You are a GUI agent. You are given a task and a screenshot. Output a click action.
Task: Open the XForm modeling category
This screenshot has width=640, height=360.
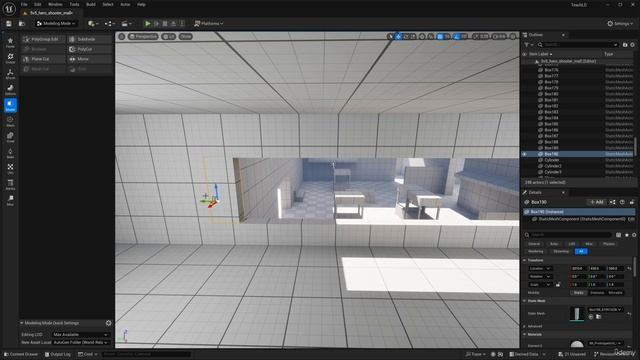point(10,74)
